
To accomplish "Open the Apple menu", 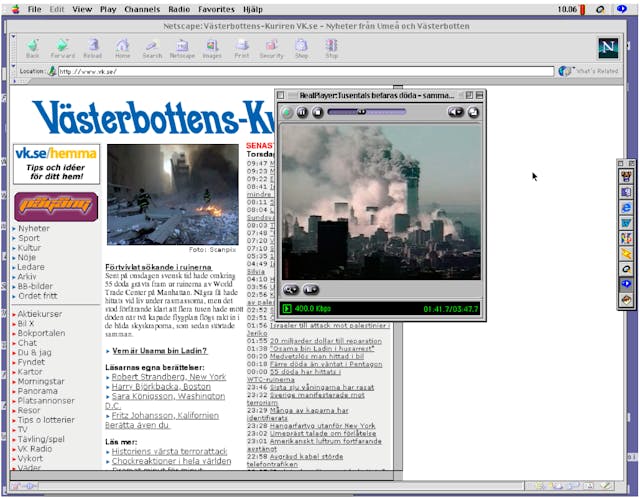I will pos(16,9).
